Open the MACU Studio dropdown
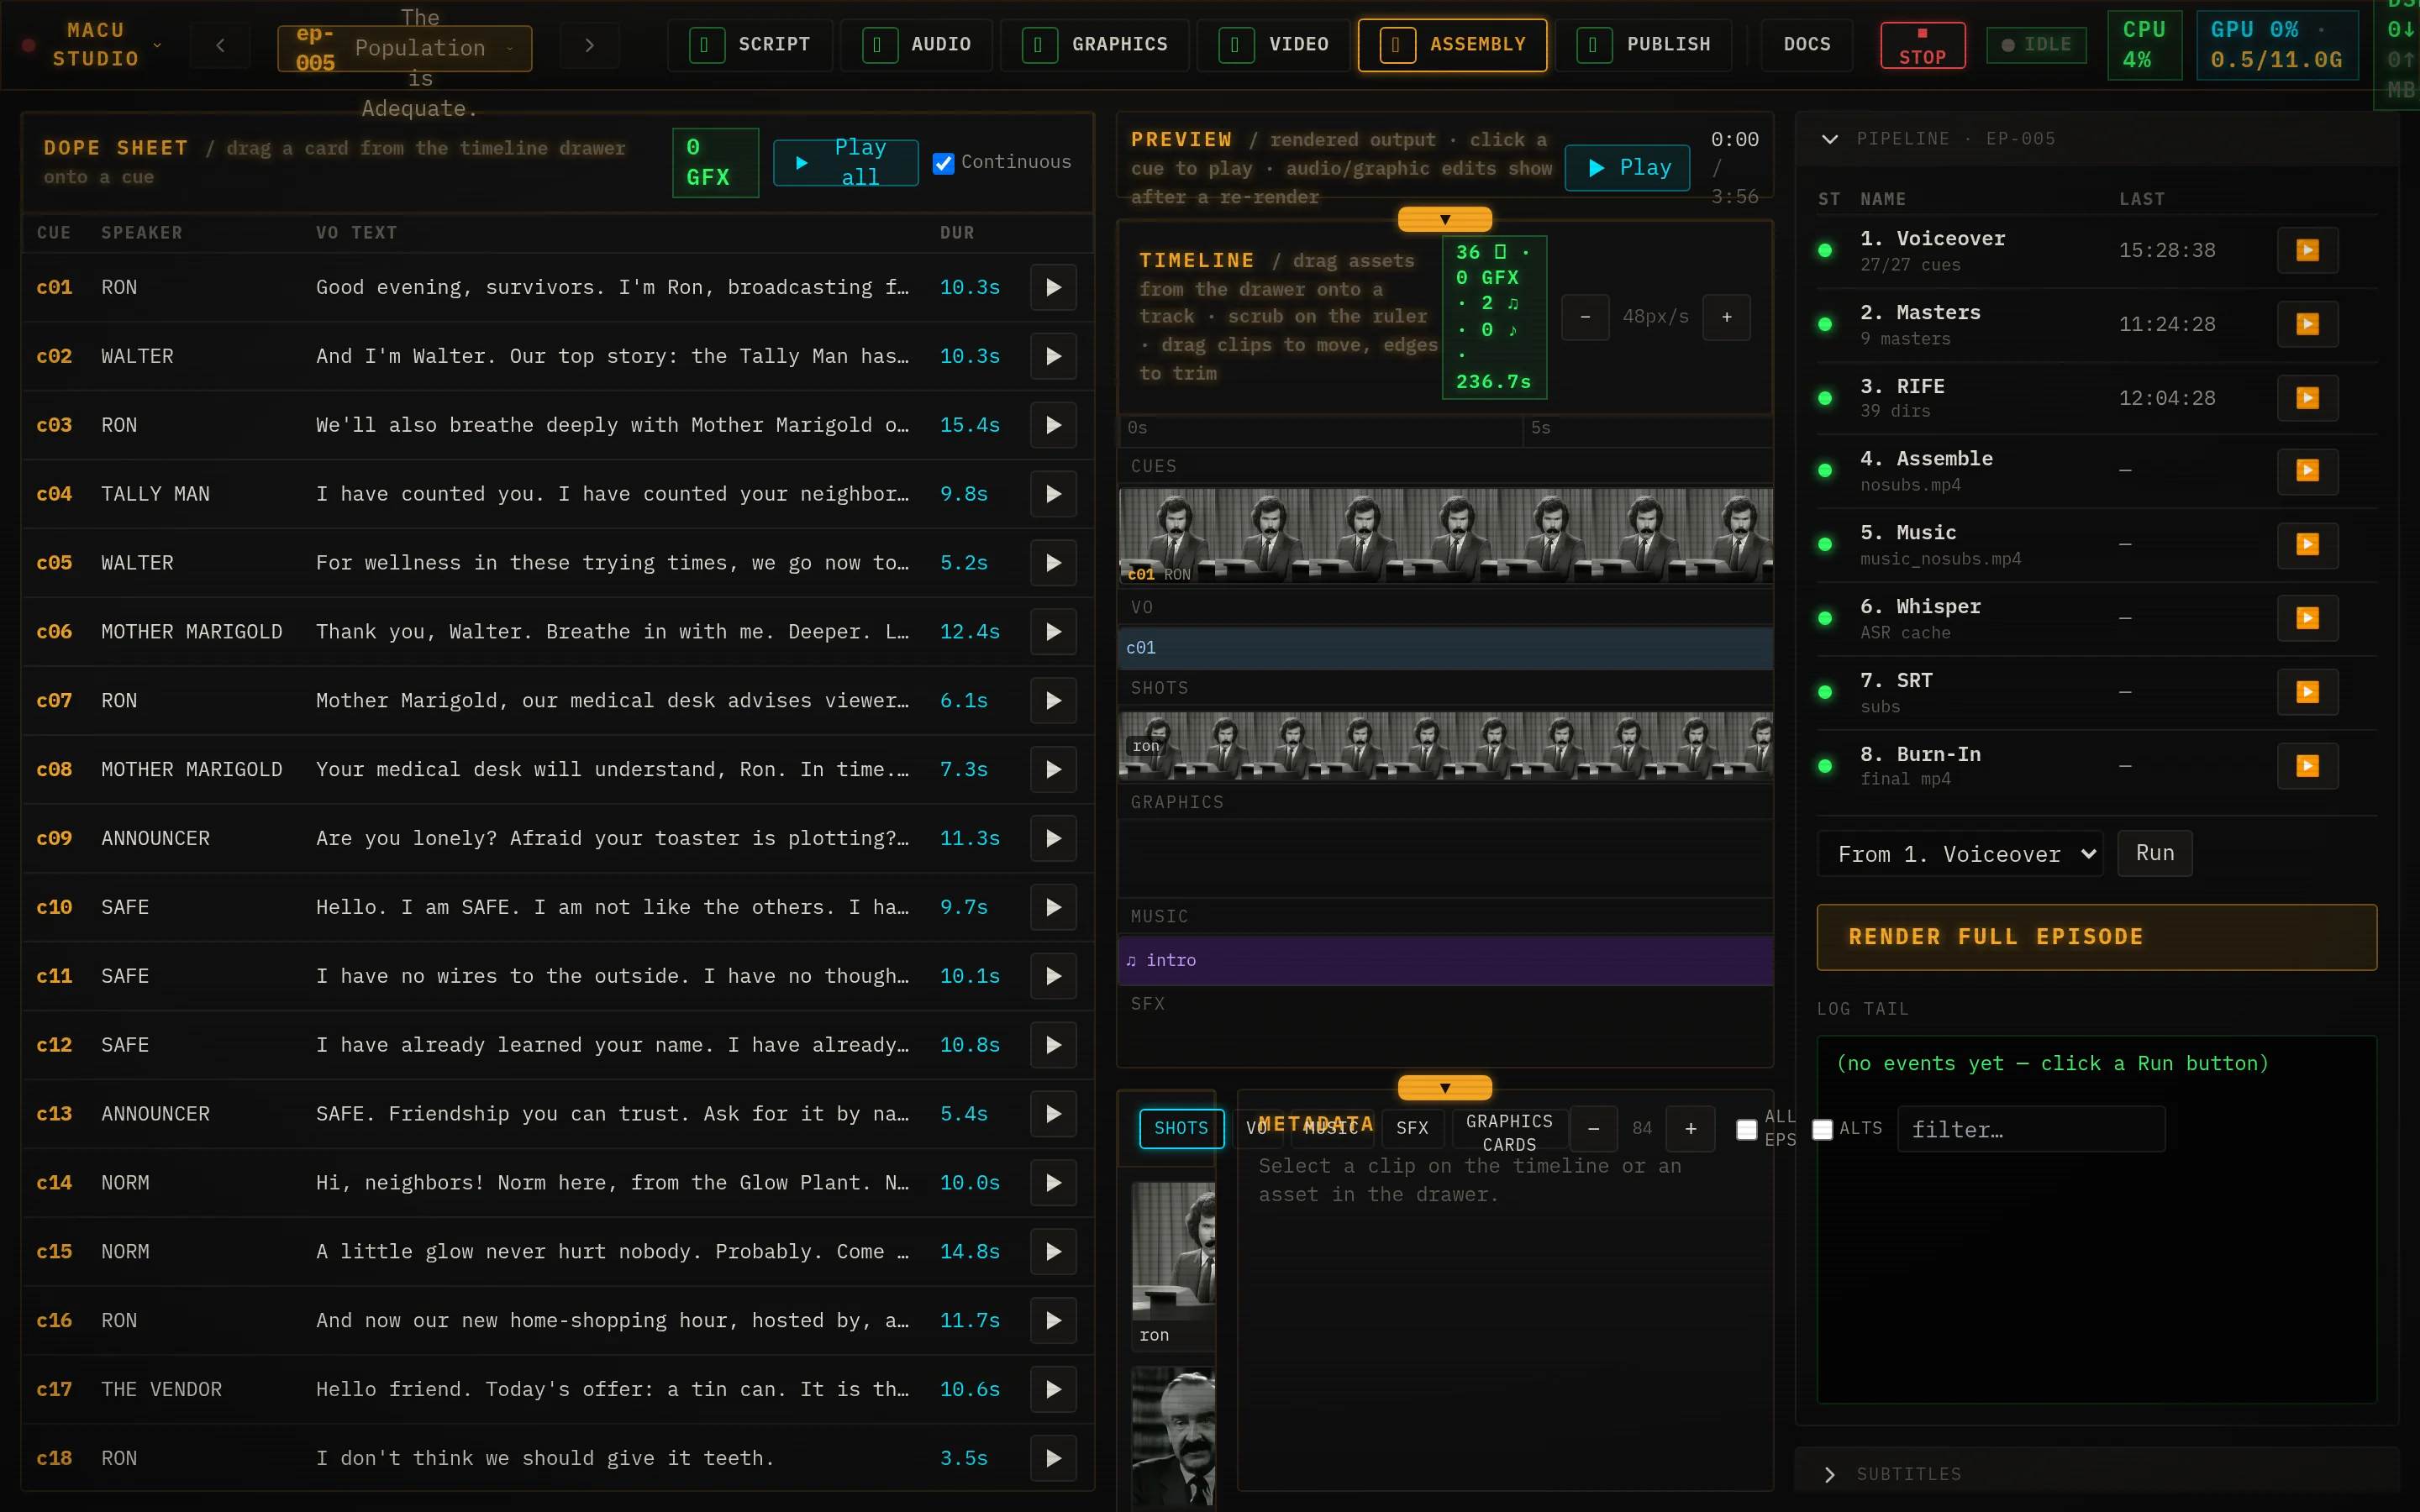Image resolution: width=2420 pixels, height=1512 pixels. tap(96, 45)
